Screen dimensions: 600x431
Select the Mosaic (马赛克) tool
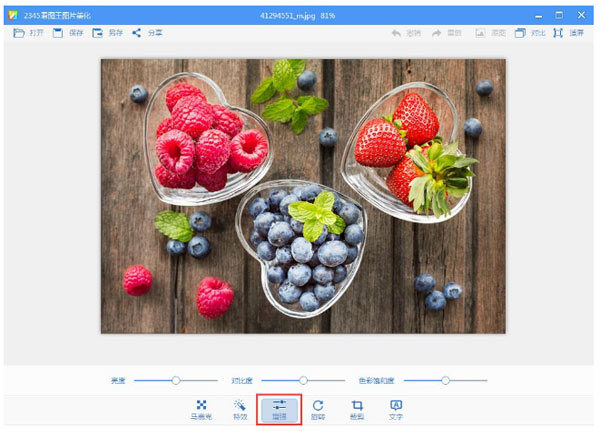[201, 410]
